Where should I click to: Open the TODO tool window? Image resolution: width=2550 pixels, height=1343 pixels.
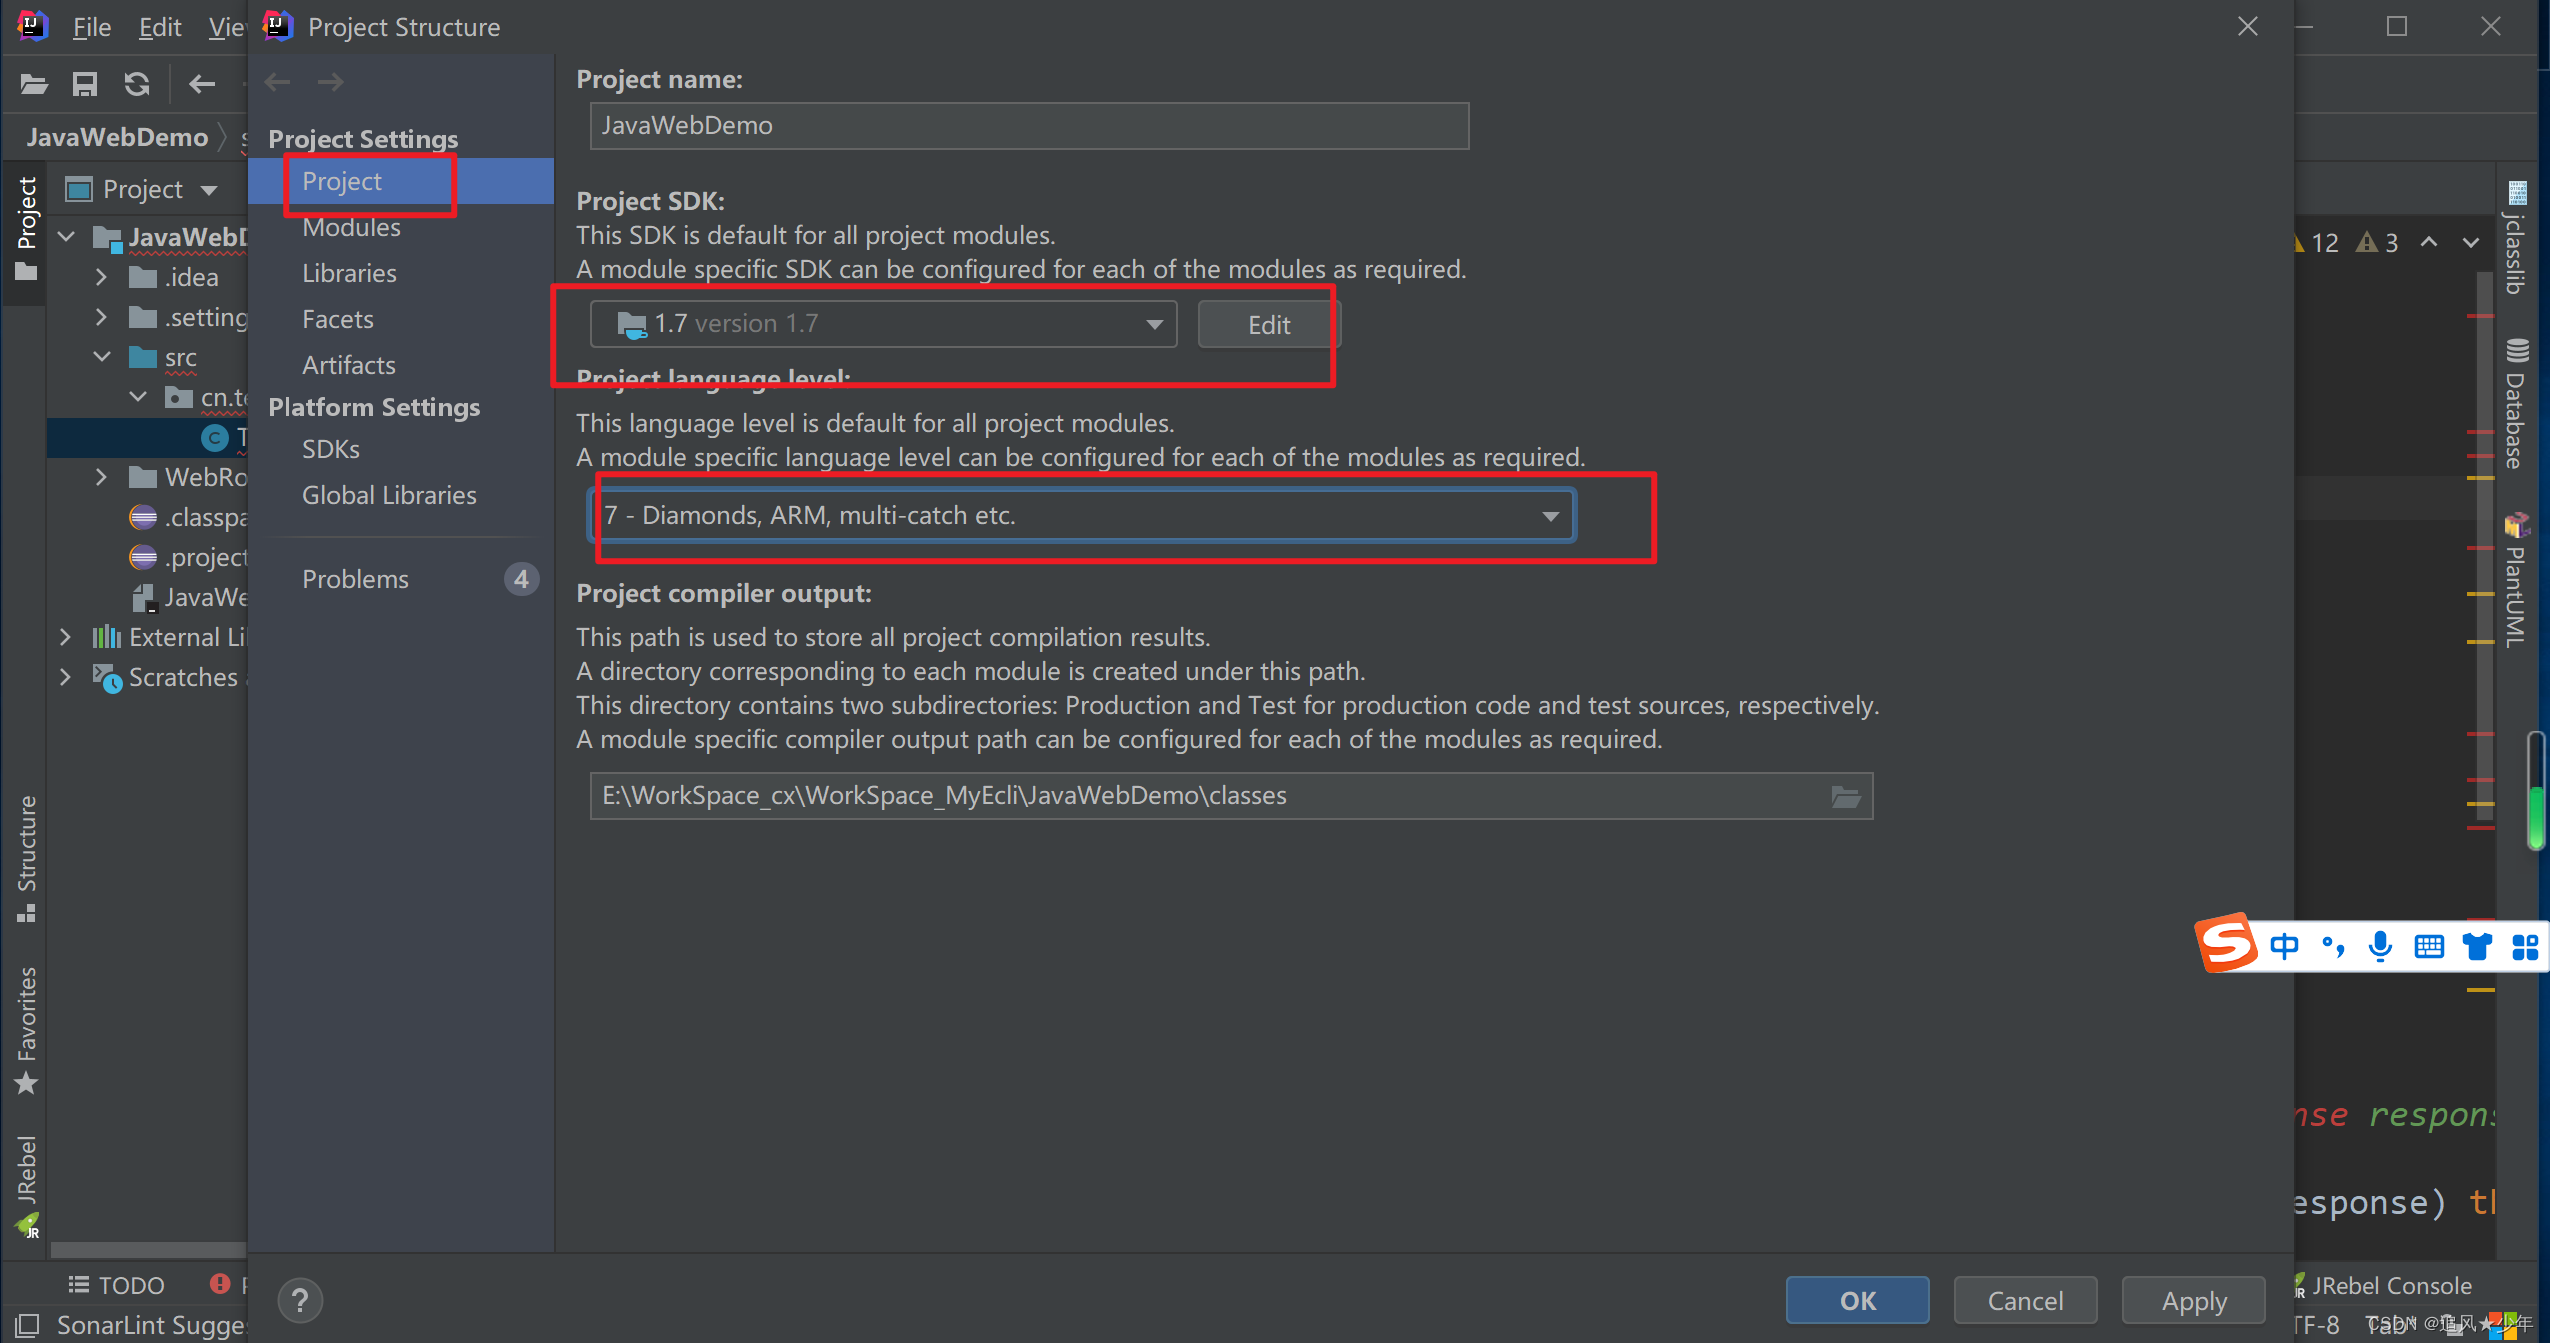[x=116, y=1285]
